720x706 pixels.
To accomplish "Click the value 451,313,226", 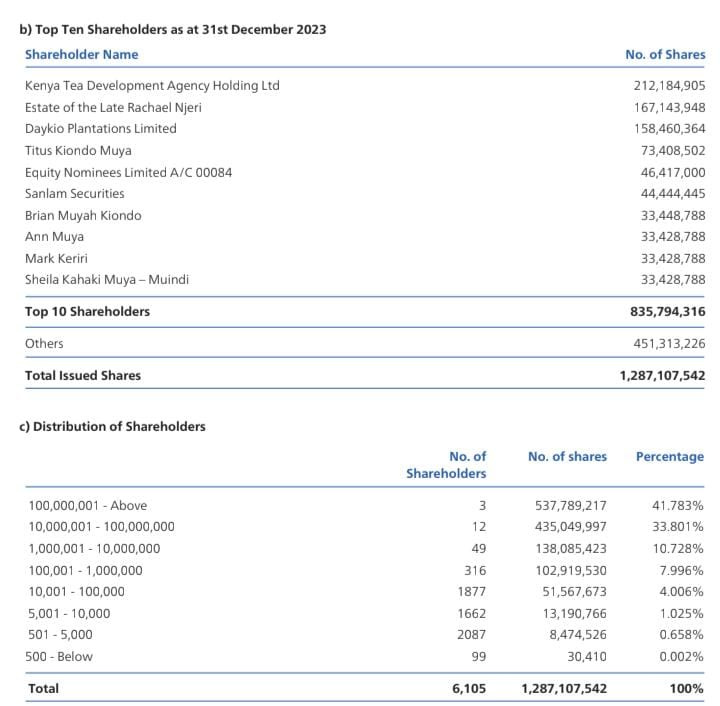I will (669, 344).
